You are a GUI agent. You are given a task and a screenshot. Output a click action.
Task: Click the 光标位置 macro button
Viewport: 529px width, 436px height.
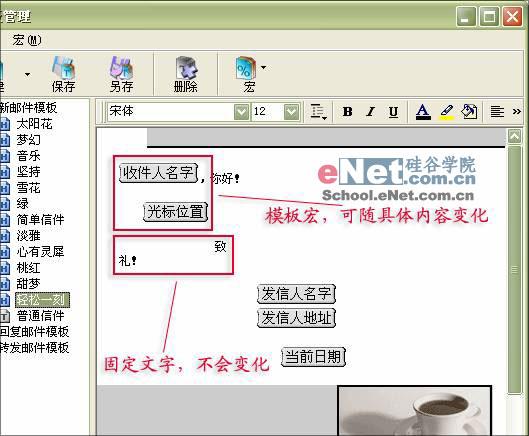click(175, 212)
